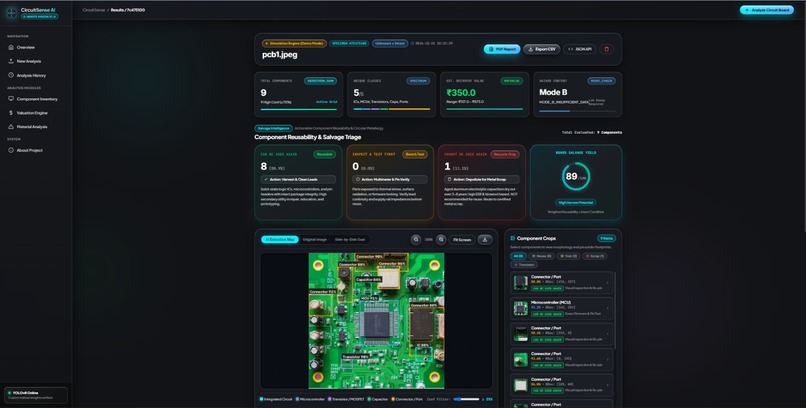Click the CircuitSense AI logo icon
Image resolution: width=806 pixels, height=408 pixels.
pyautogui.click(x=11, y=13)
